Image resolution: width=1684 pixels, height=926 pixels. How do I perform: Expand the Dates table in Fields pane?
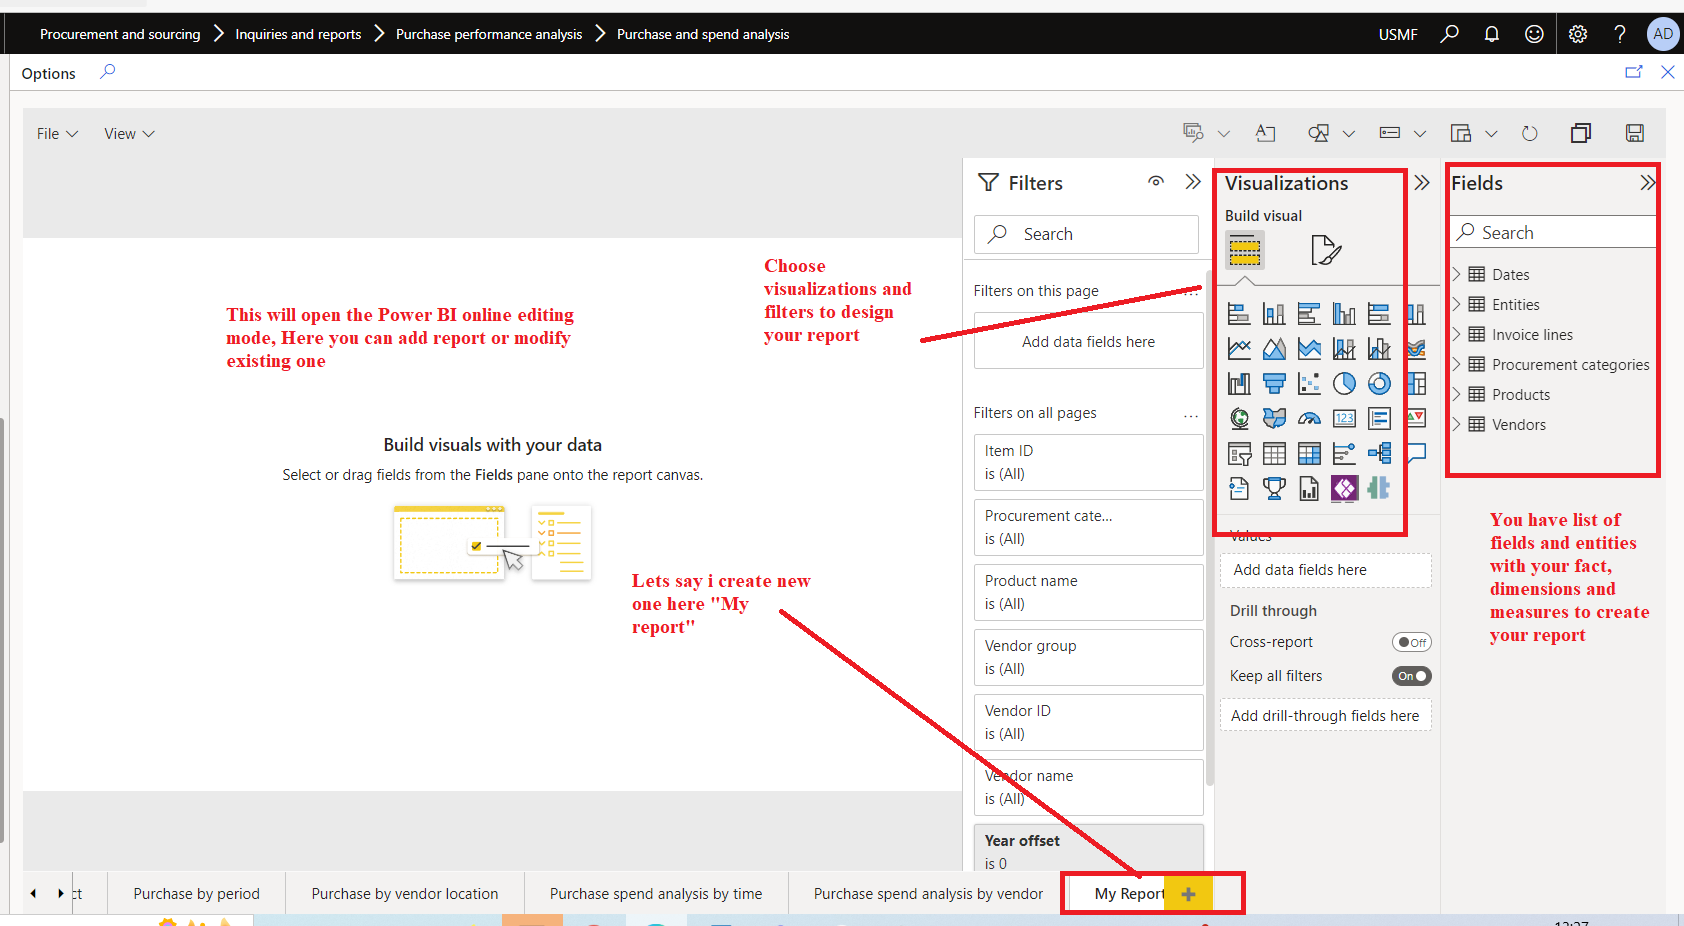pos(1459,274)
